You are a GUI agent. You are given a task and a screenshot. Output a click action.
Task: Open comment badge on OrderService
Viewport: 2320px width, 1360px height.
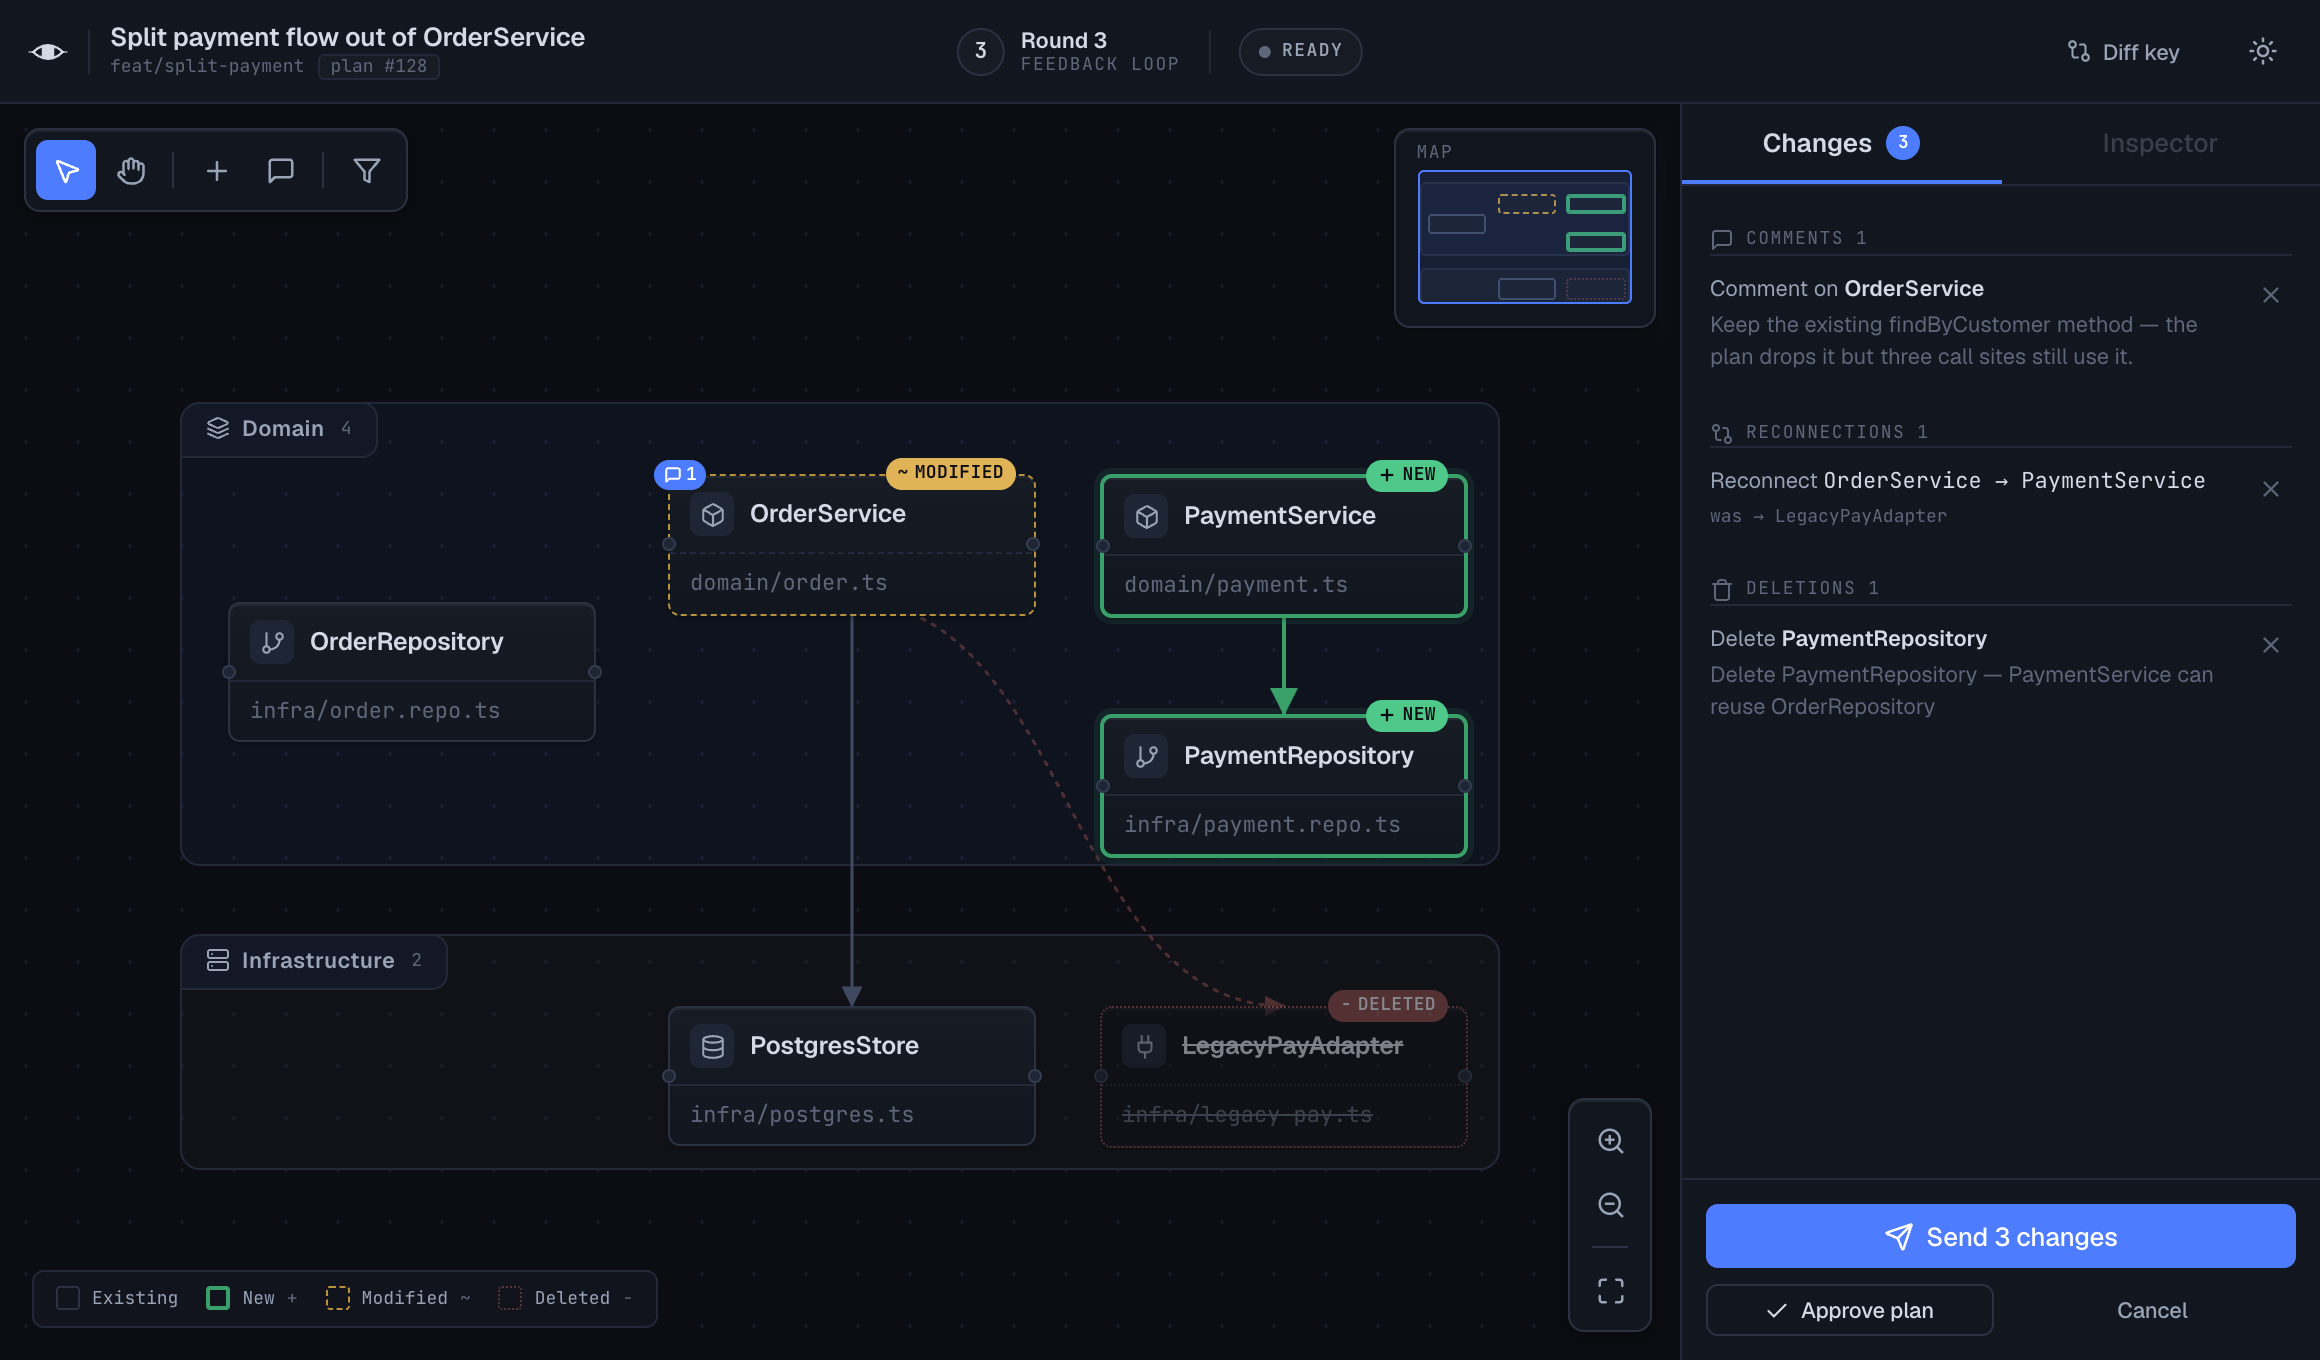[680, 474]
